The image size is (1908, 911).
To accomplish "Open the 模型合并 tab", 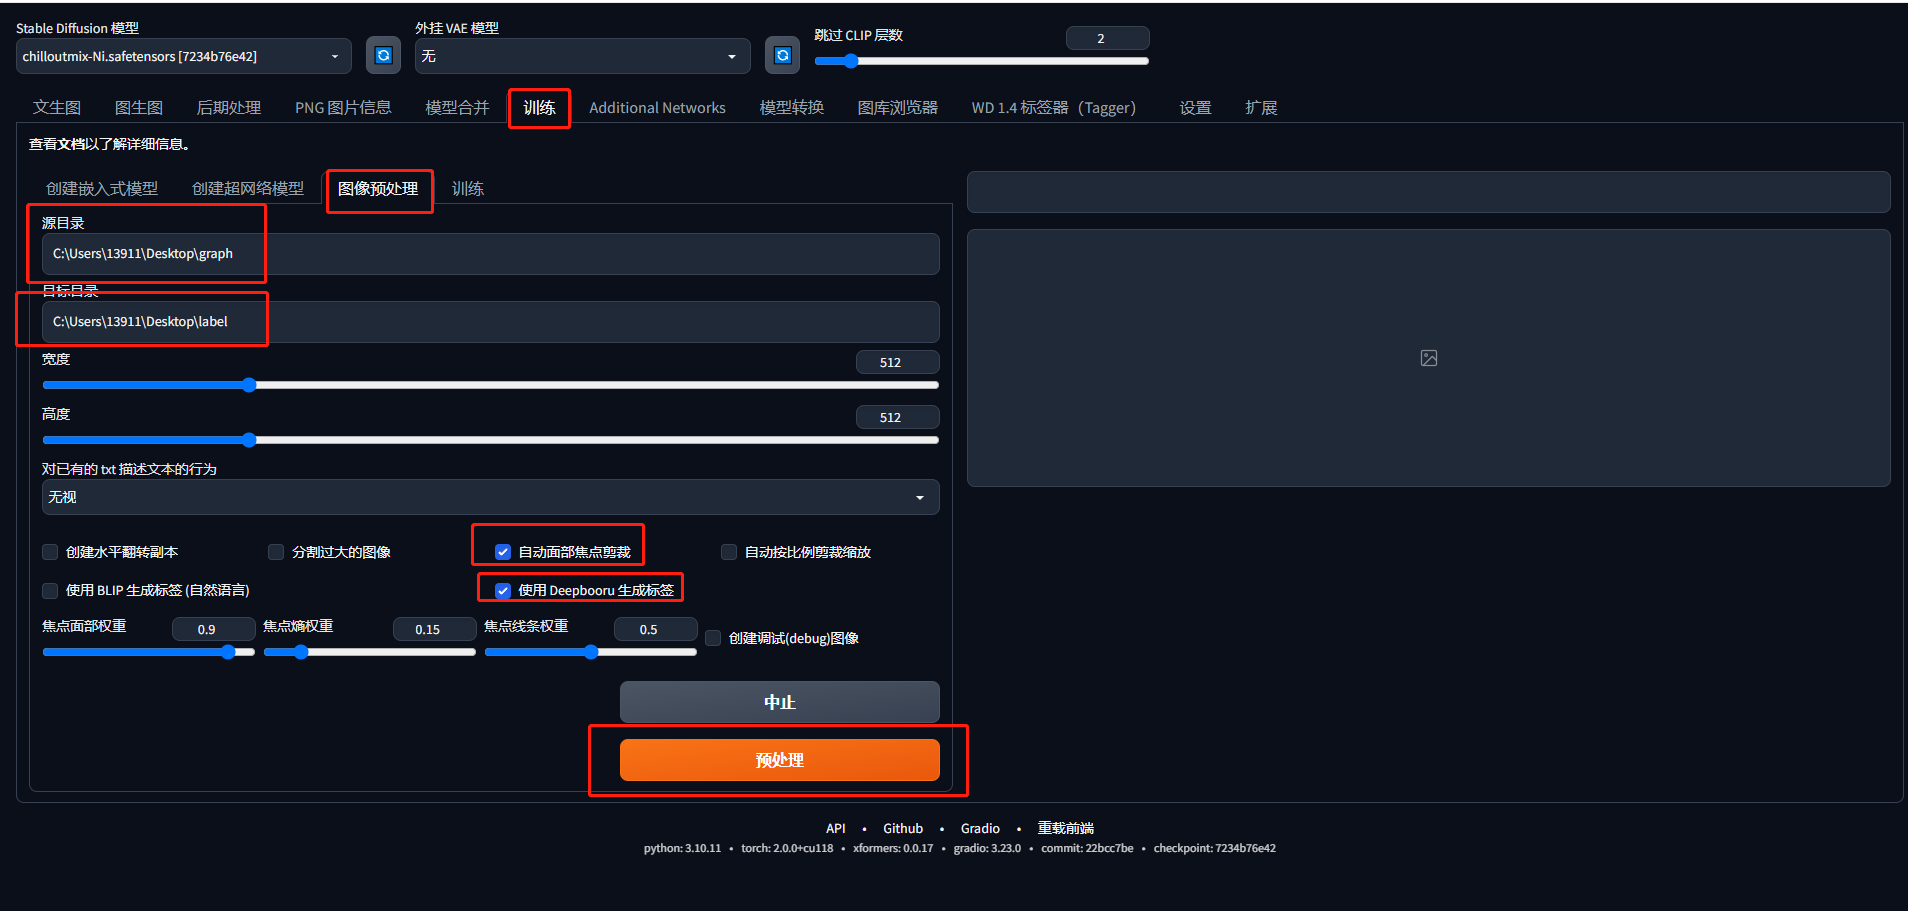I will coord(457,107).
